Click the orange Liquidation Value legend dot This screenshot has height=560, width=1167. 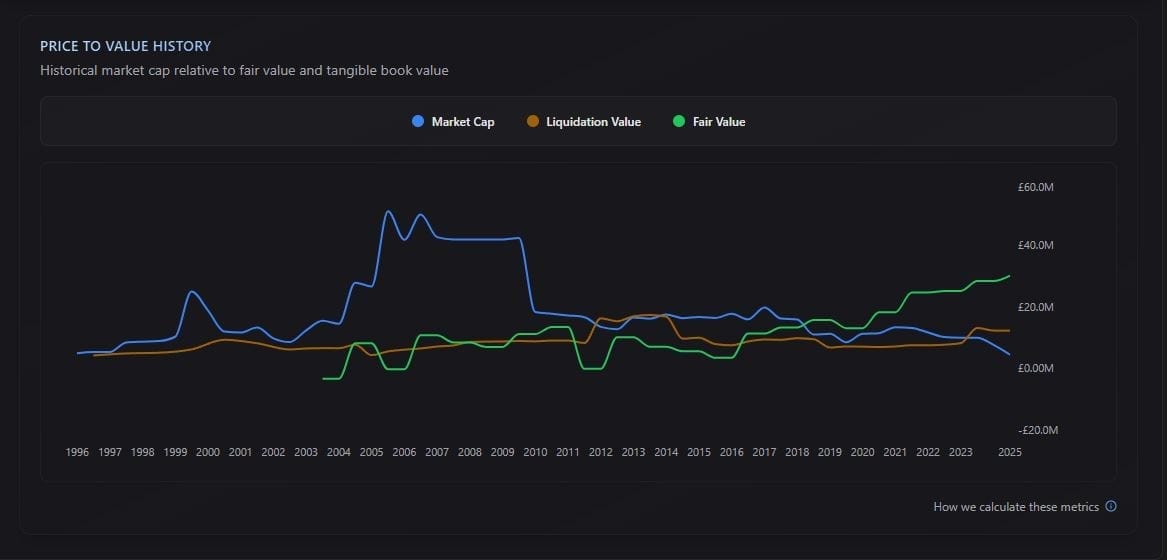coord(533,121)
